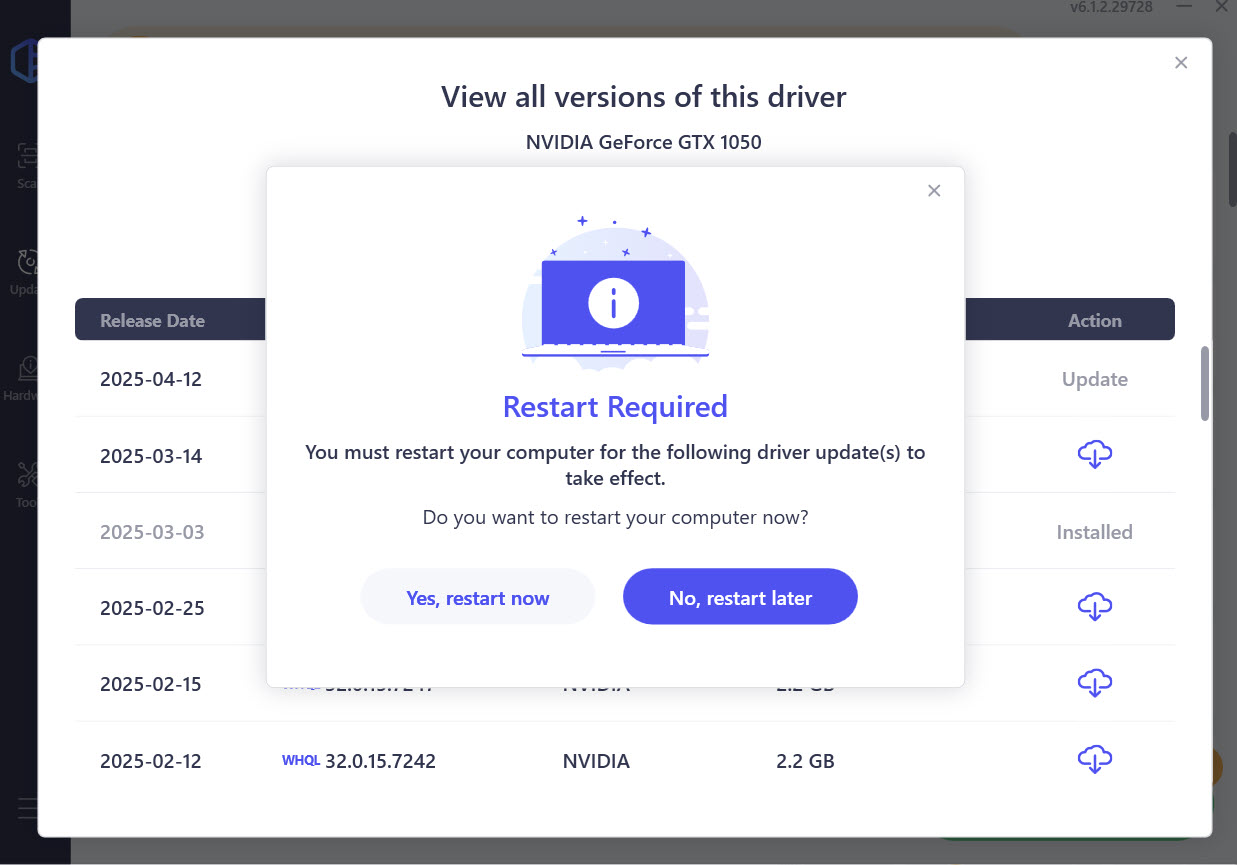The image size is (1237, 865).
Task: Click the Release Date column header
Action: pyautogui.click(x=152, y=321)
